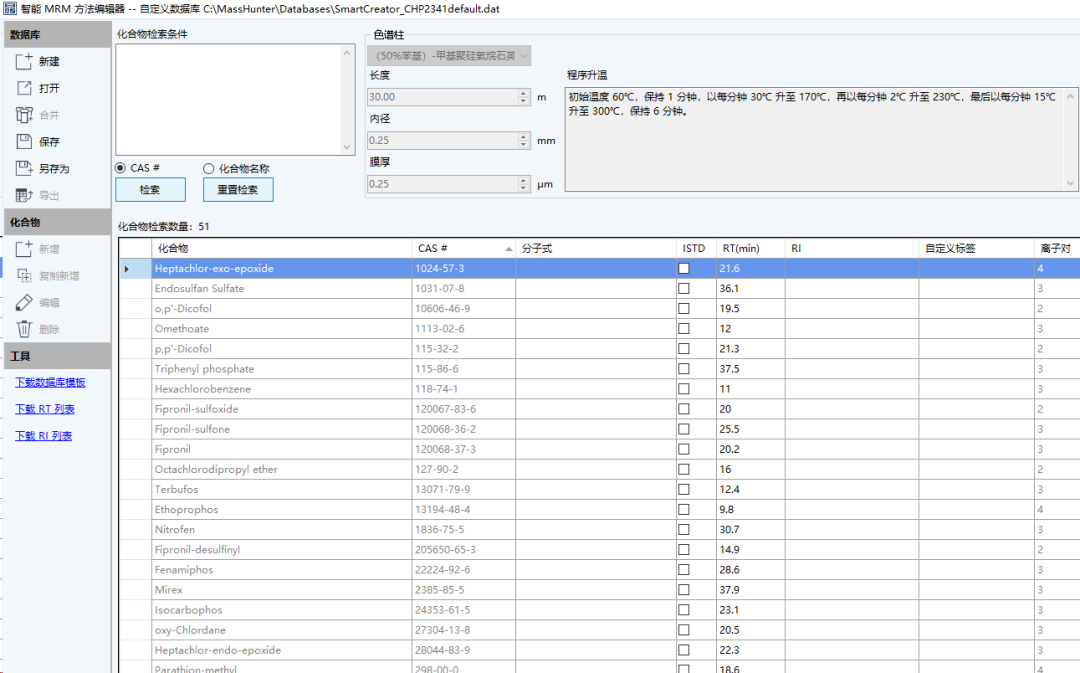Click the 分子式 column header
The width and height of the screenshot is (1080, 673).
596,249
